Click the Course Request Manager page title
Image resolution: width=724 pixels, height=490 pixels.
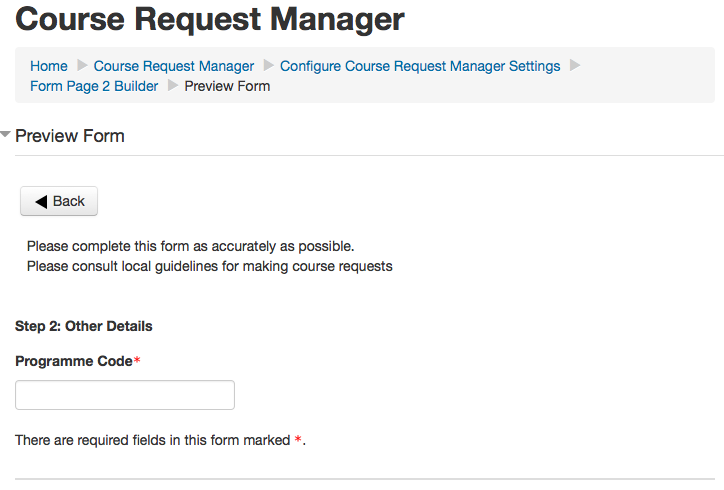coord(210,18)
